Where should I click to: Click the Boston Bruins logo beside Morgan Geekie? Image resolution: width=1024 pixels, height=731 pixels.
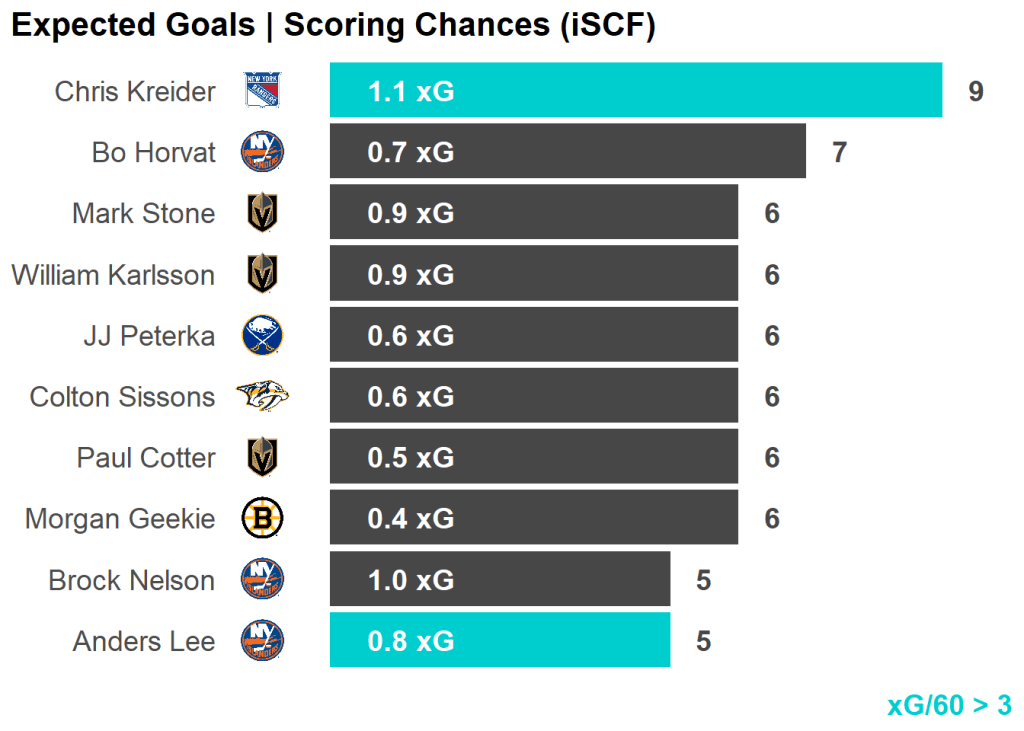pyautogui.click(x=262, y=519)
